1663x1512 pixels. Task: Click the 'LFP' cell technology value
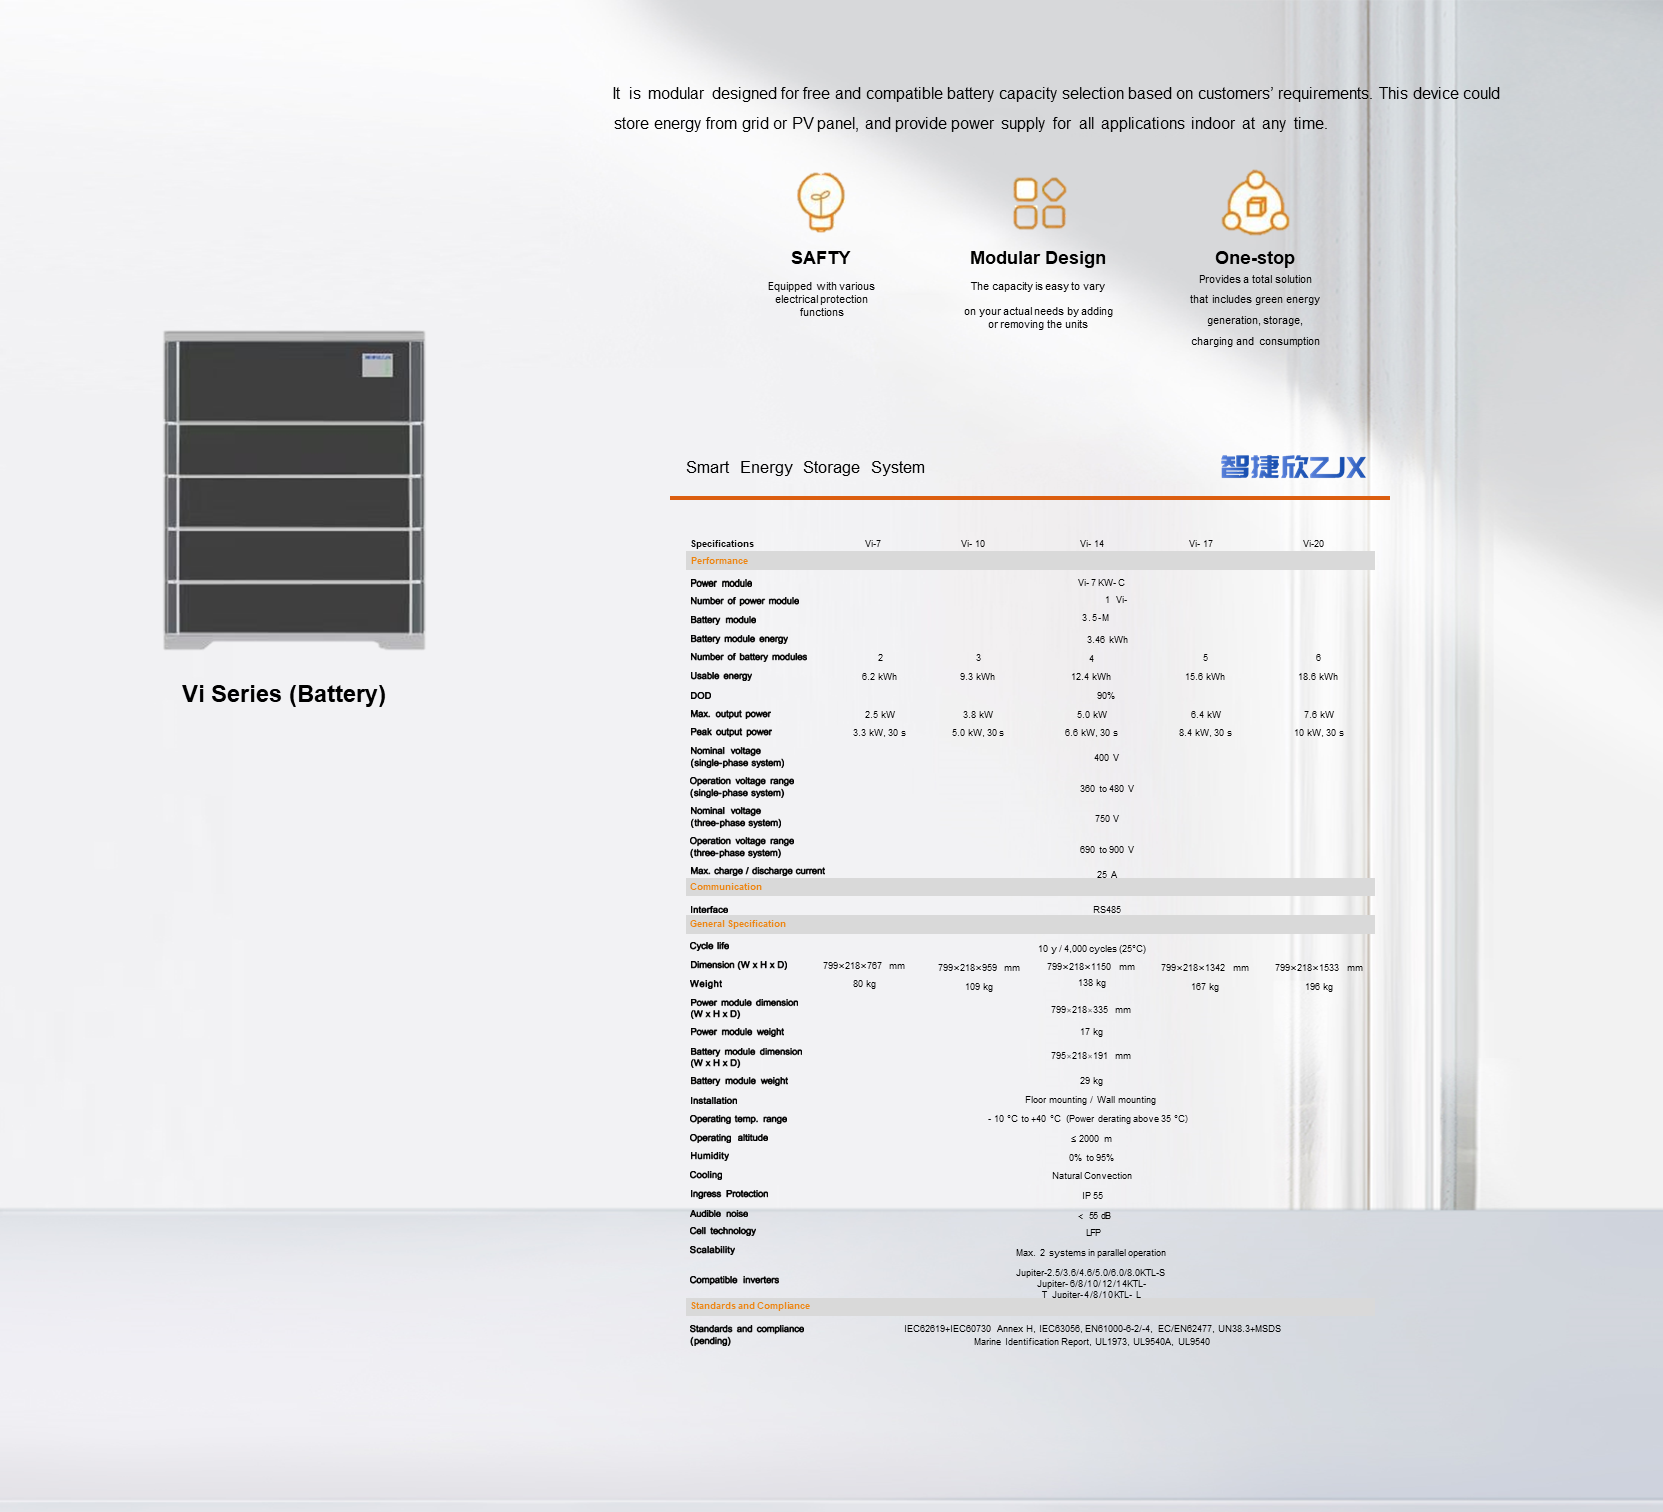[x=1093, y=1233]
